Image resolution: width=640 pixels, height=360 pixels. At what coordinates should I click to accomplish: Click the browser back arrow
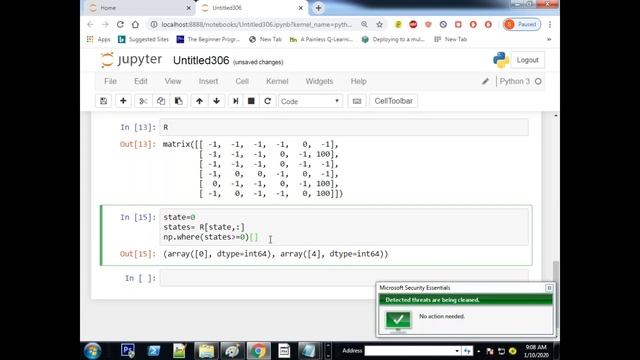[x=90, y=24]
